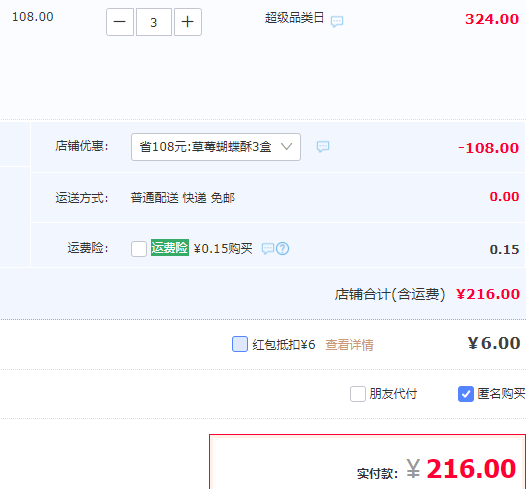
Task: Open the comment icon beside store discount
Action: (323, 147)
